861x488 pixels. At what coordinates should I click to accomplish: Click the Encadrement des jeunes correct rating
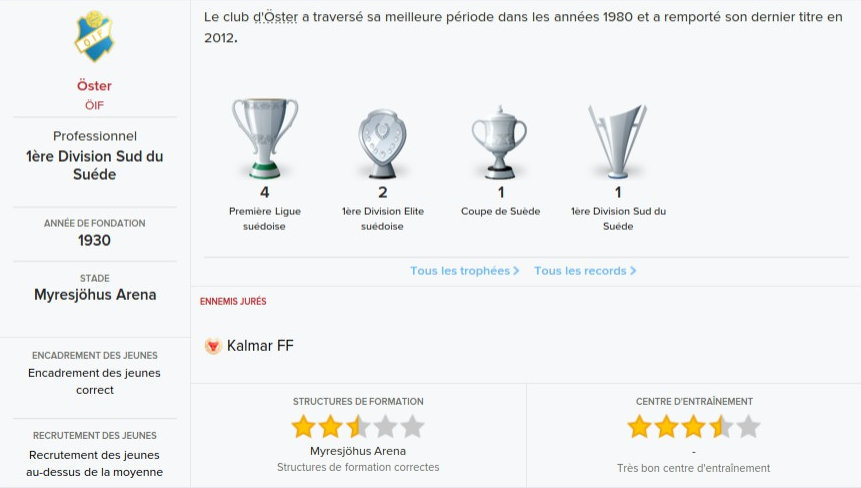click(x=95, y=381)
